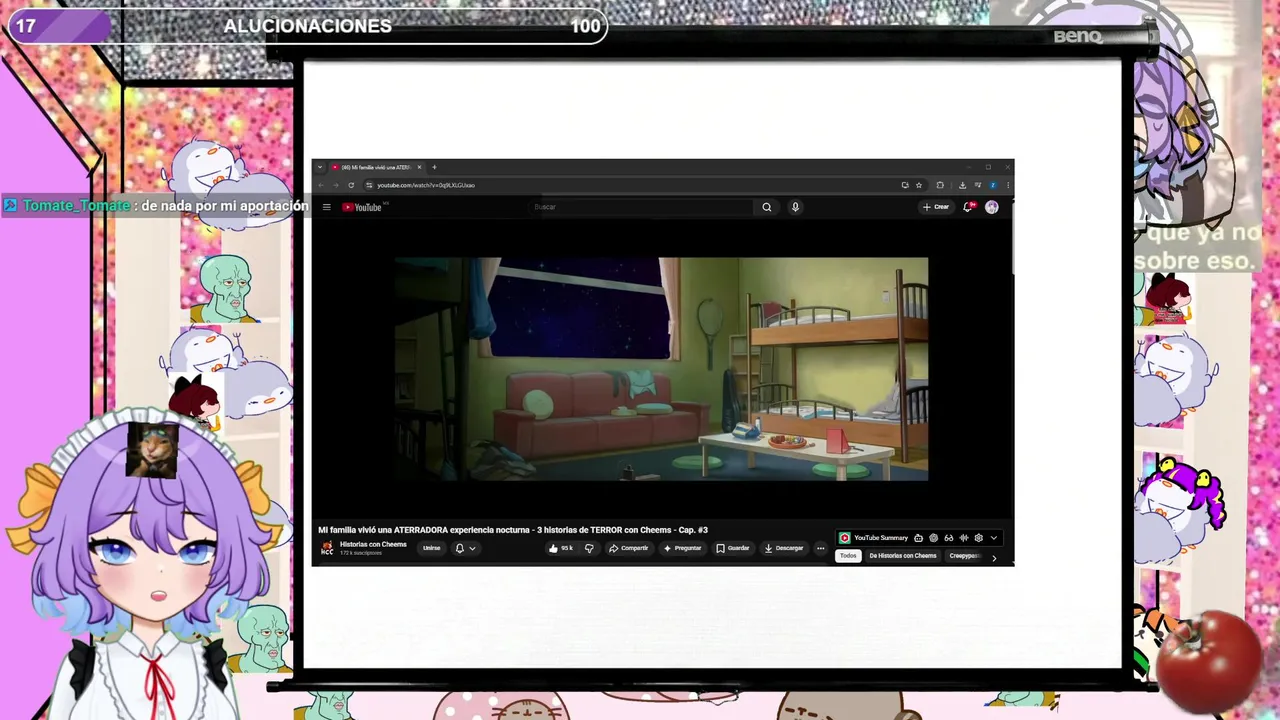The width and height of the screenshot is (1280, 720).
Task: Open a new browser tab
Action: tap(434, 167)
